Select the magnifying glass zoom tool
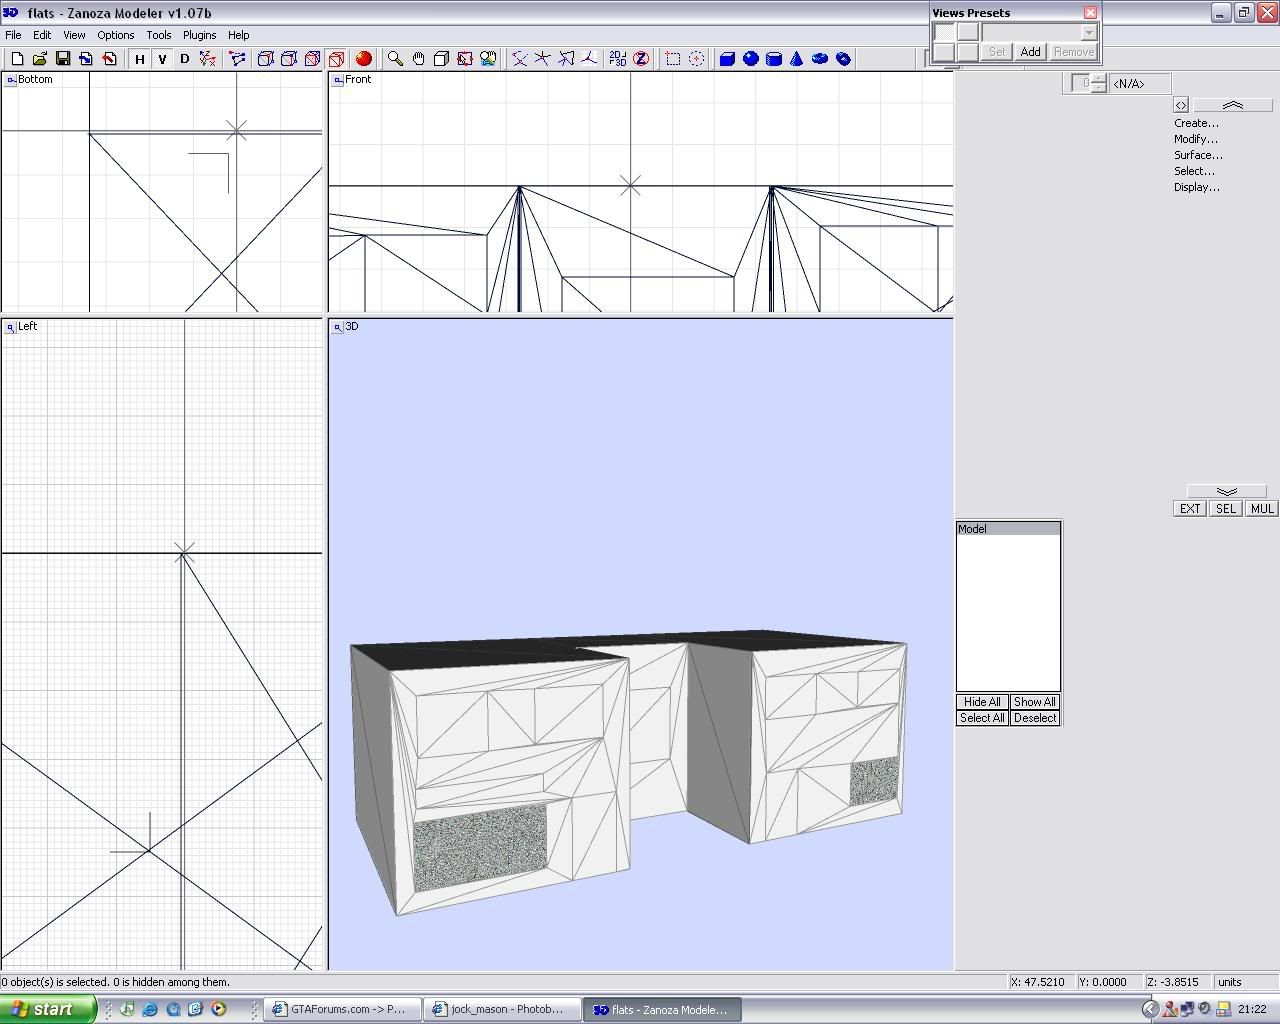 [395, 59]
